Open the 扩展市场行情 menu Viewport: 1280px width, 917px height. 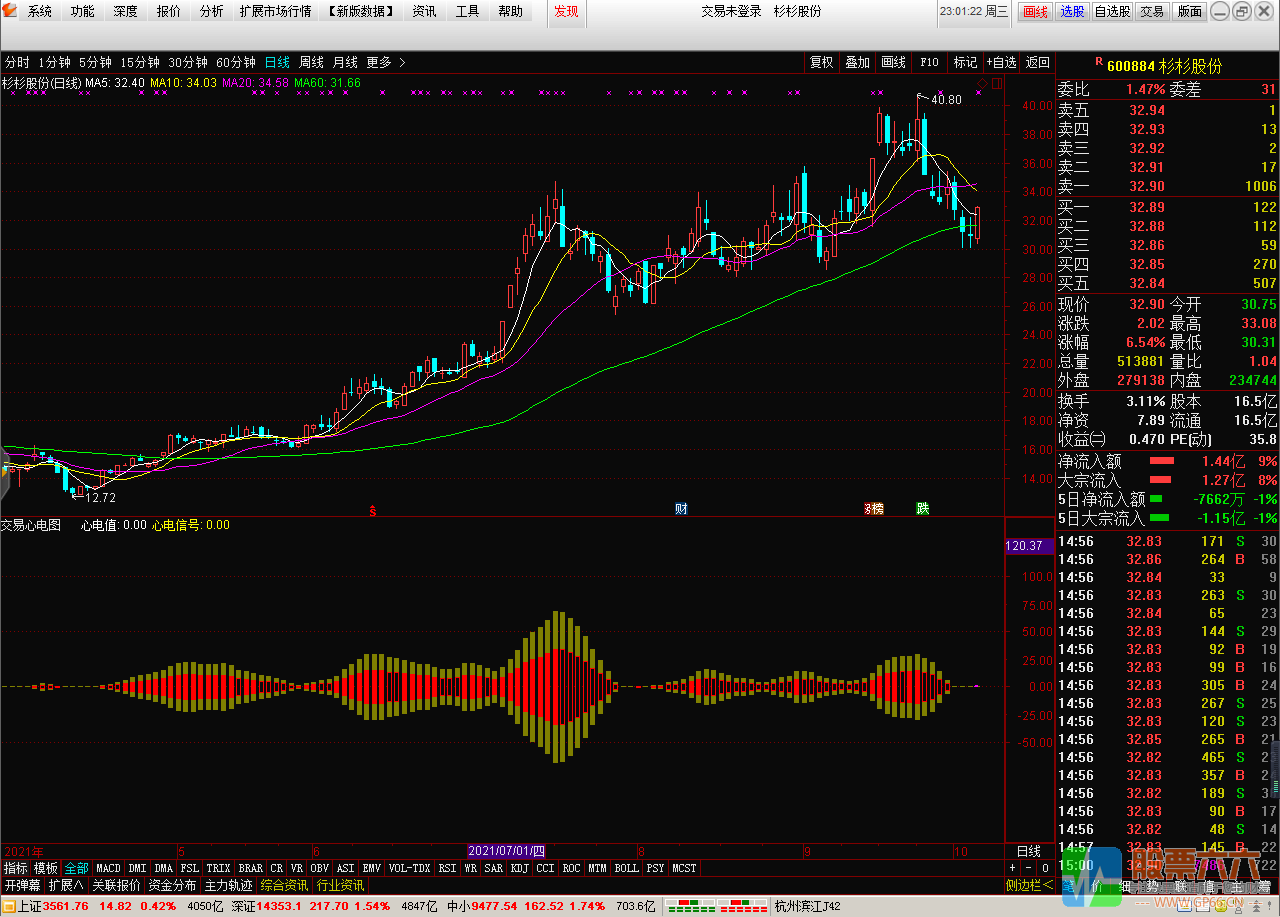[275, 12]
